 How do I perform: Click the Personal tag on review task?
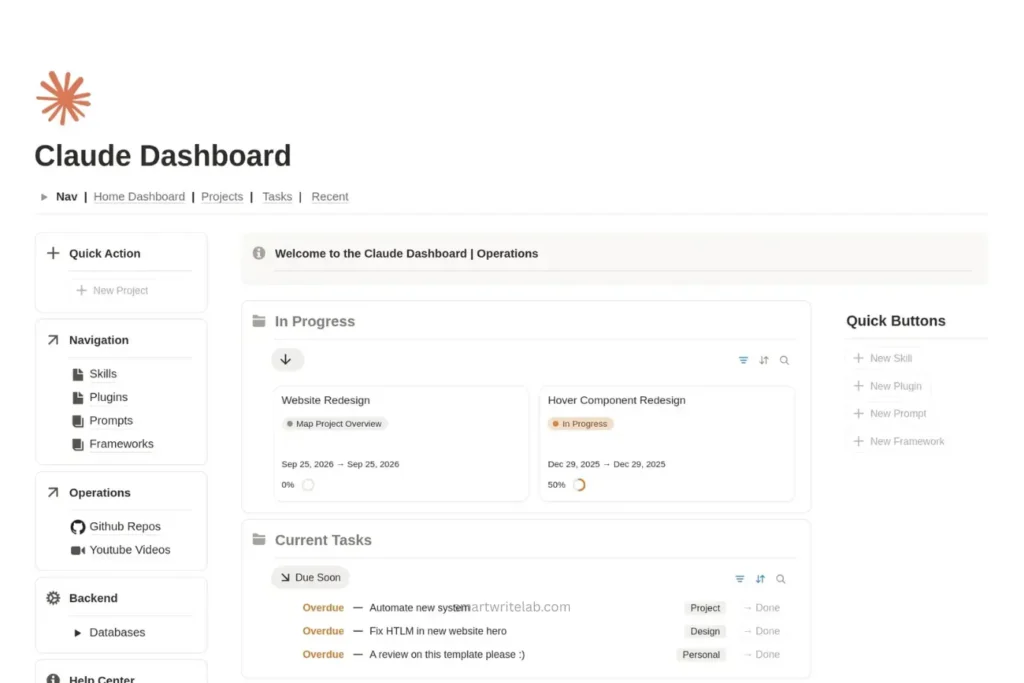(701, 654)
